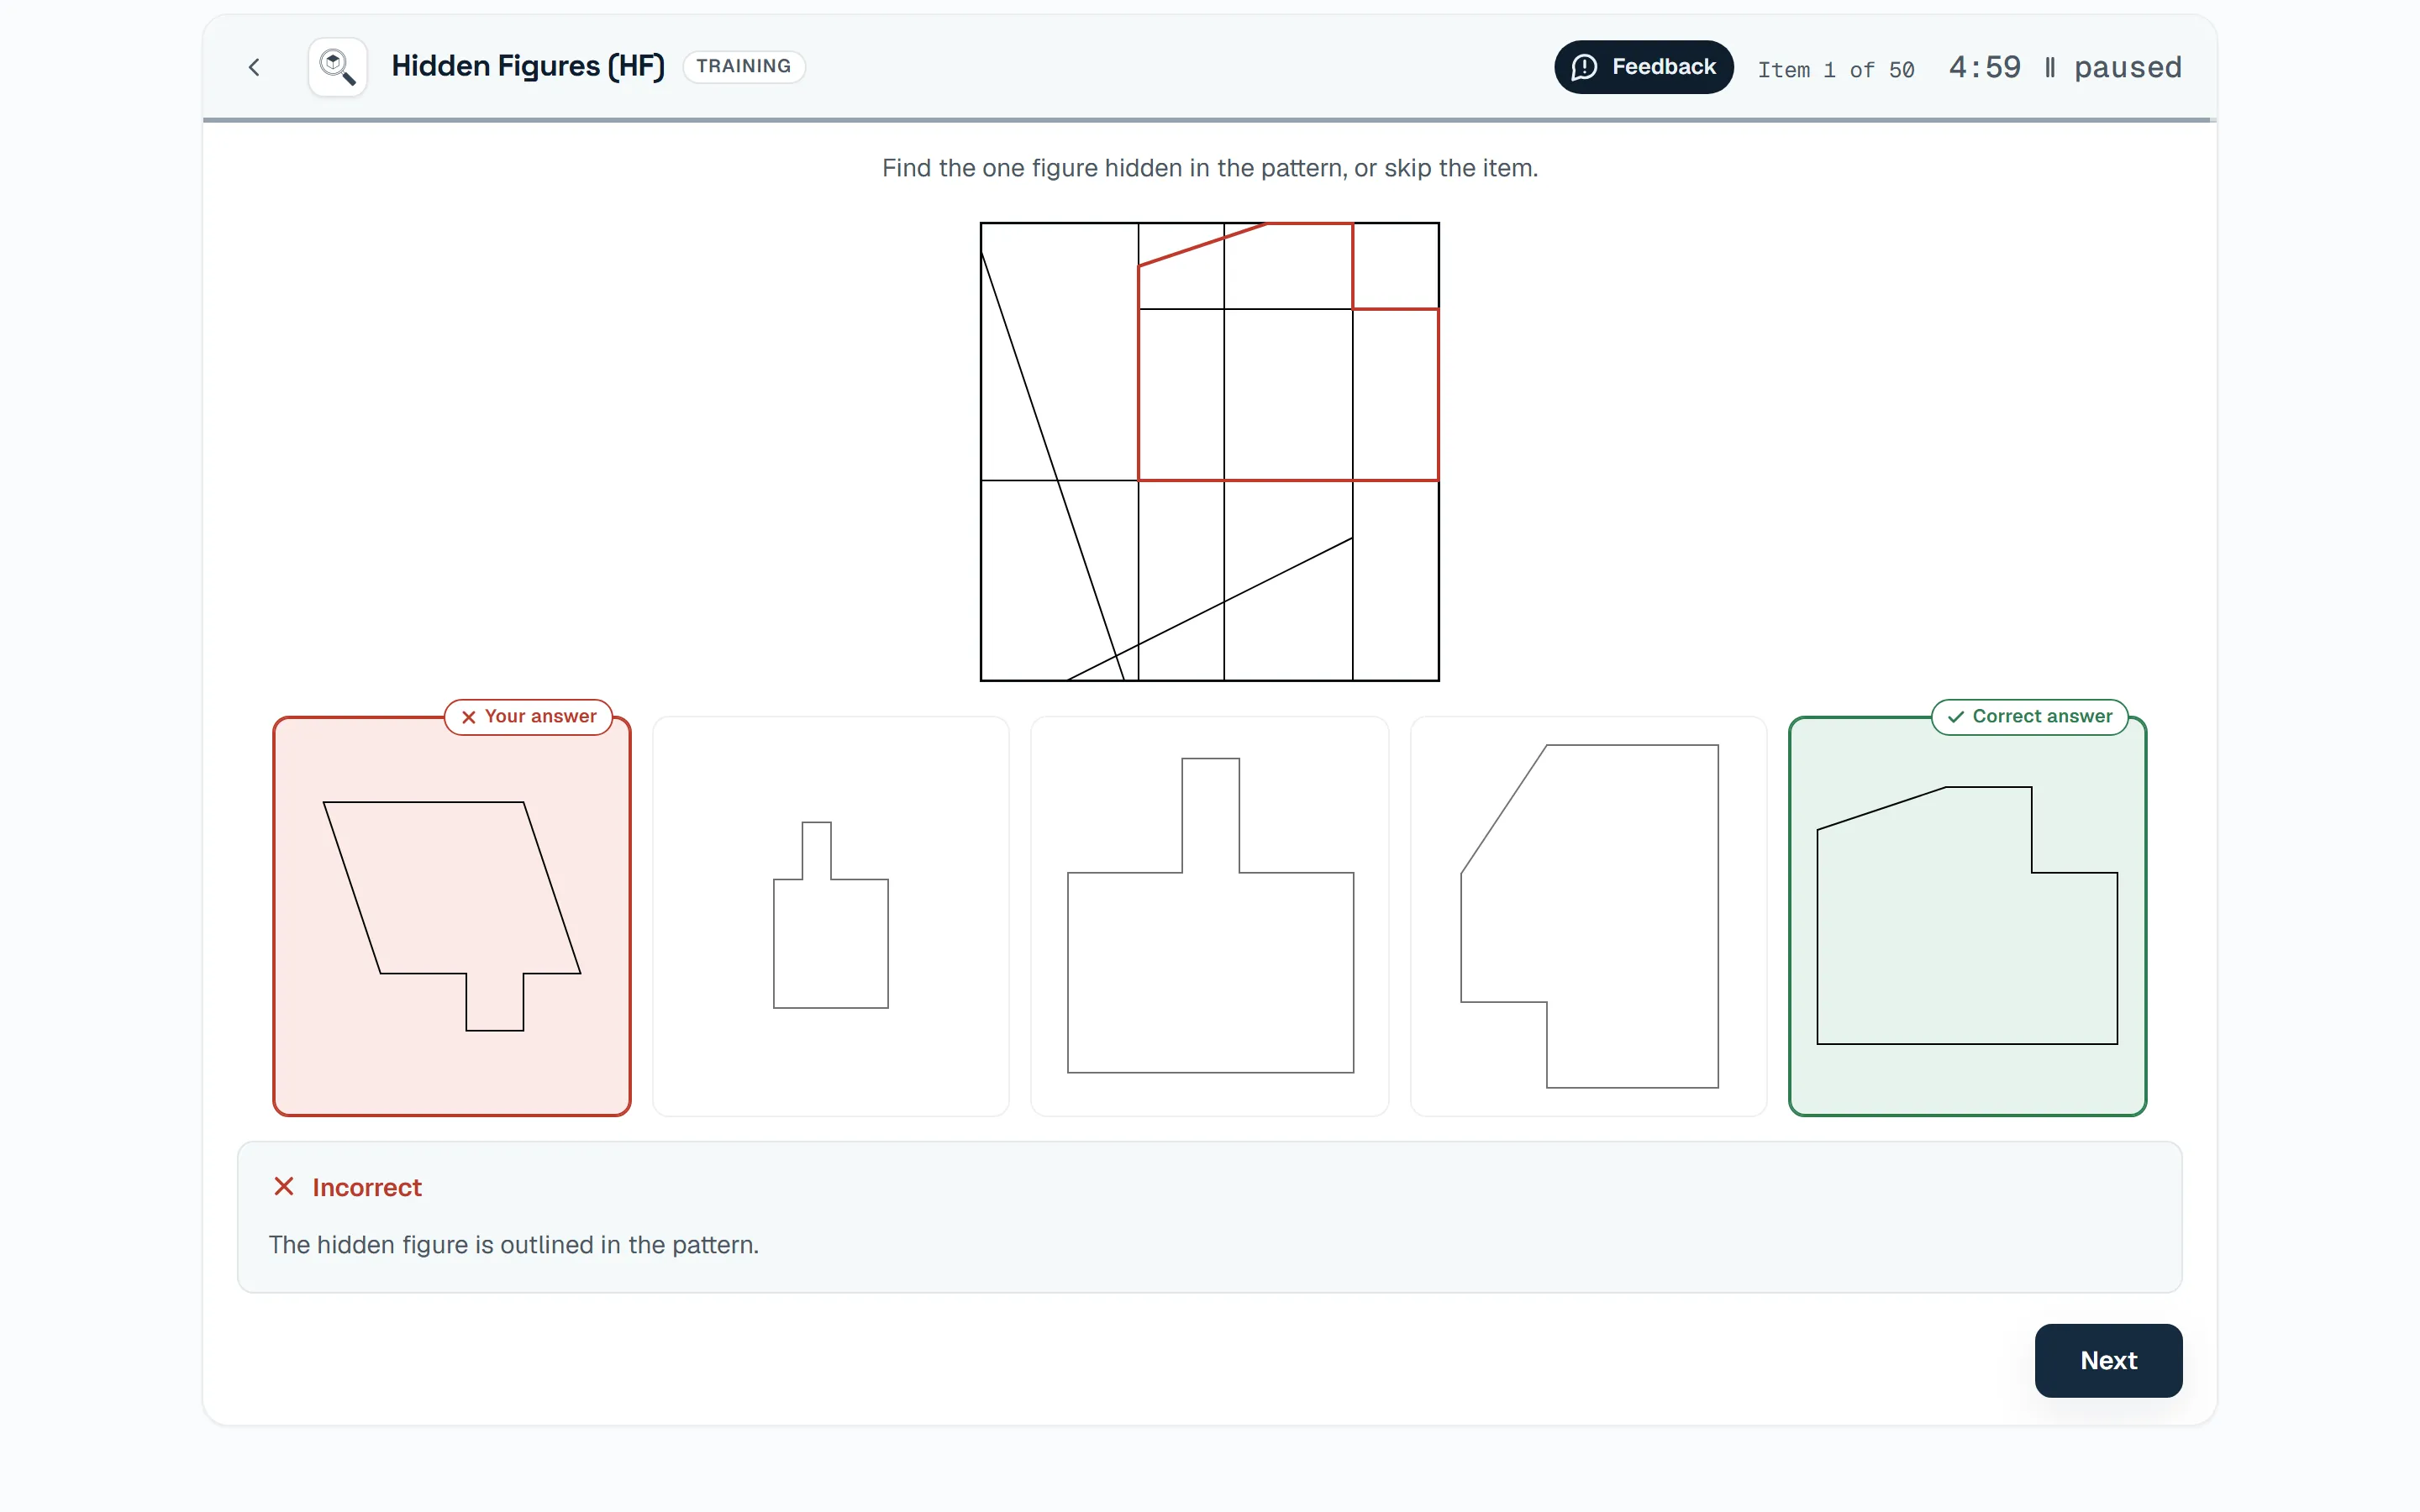Select the small bottle-shaped figure option
2420x1512 pixels.
pyautogui.click(x=831, y=916)
